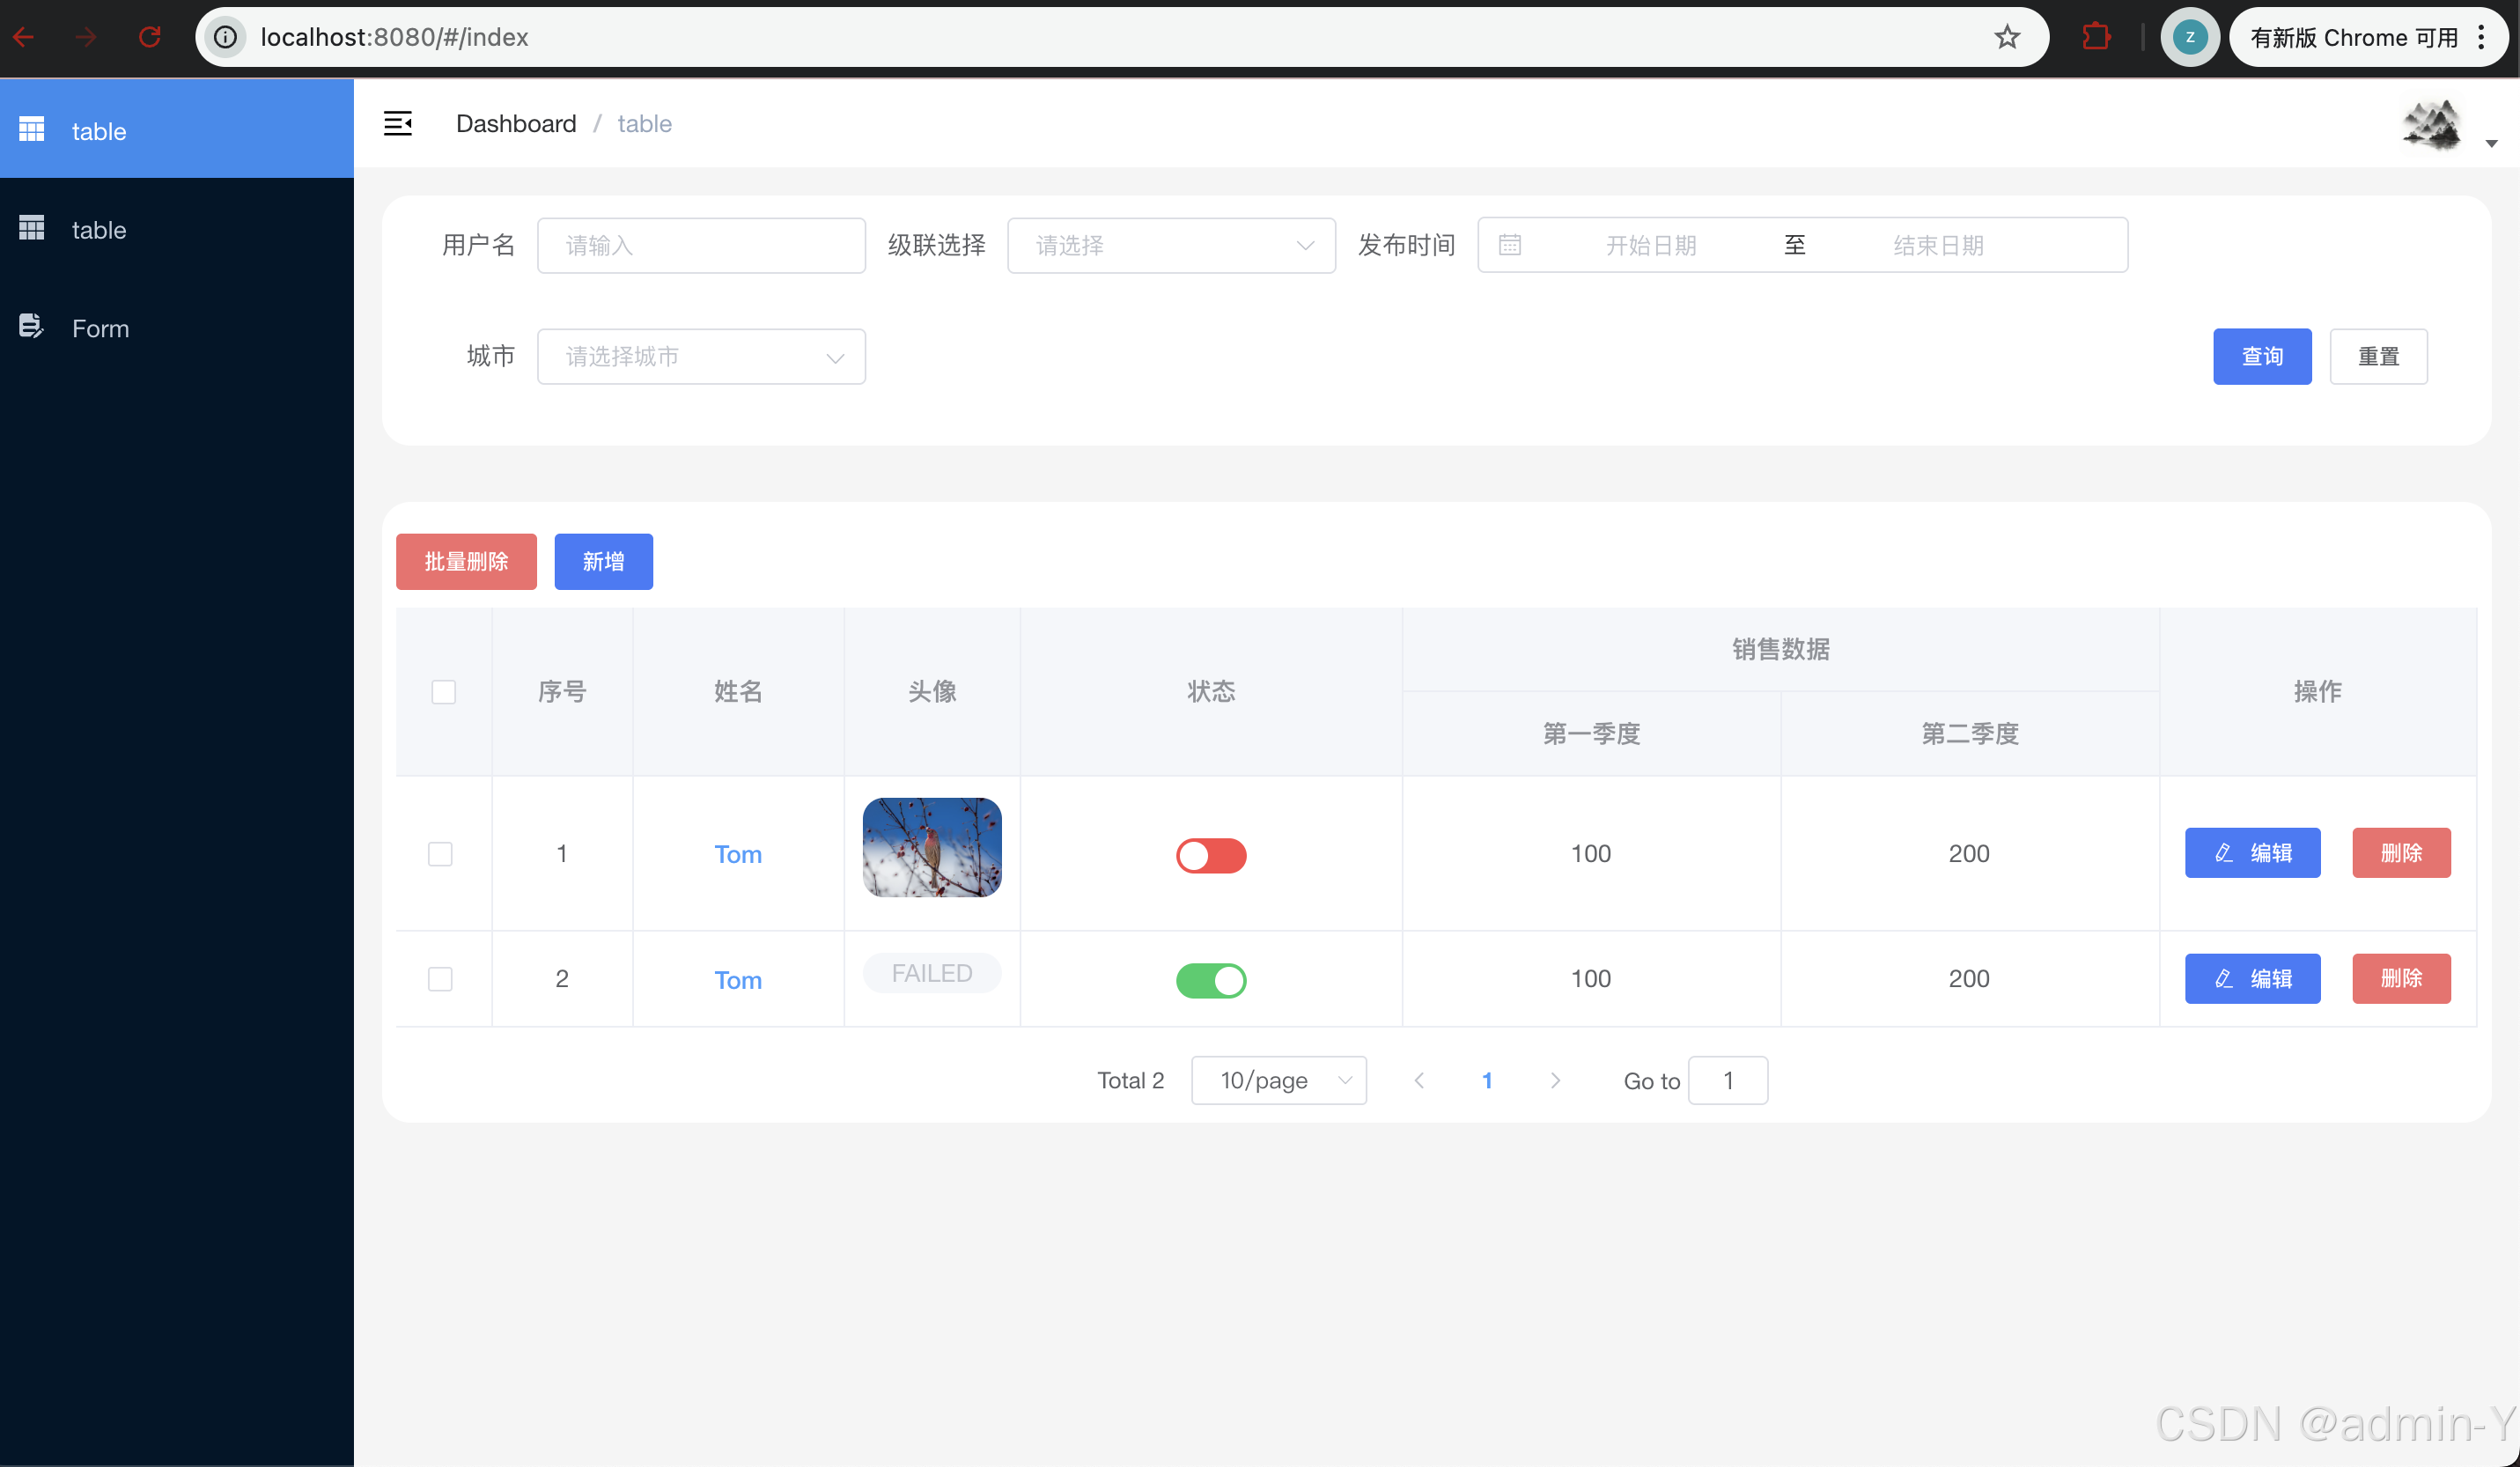
Task: Check the select-all checkbox in table header
Action: [x=443, y=691]
